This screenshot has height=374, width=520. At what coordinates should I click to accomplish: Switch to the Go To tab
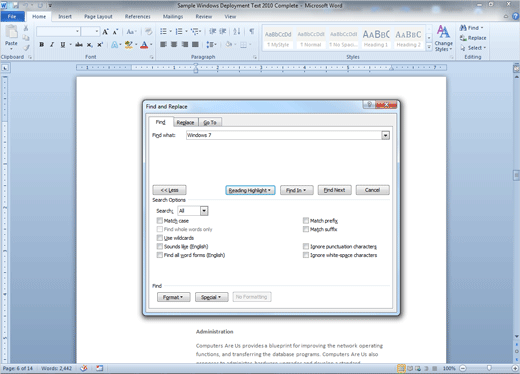click(210, 122)
